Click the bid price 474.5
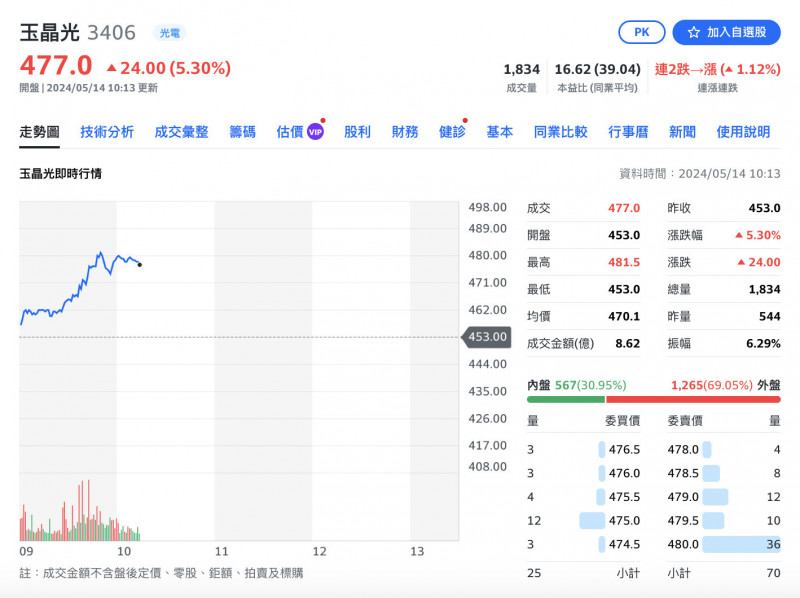 (x=624, y=544)
